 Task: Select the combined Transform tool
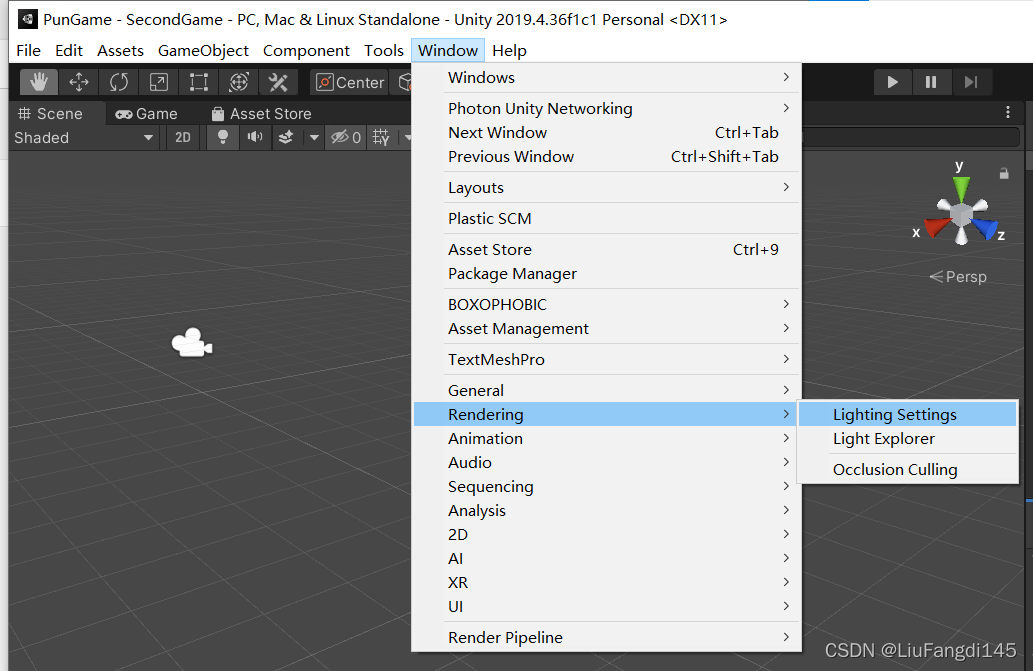point(238,82)
